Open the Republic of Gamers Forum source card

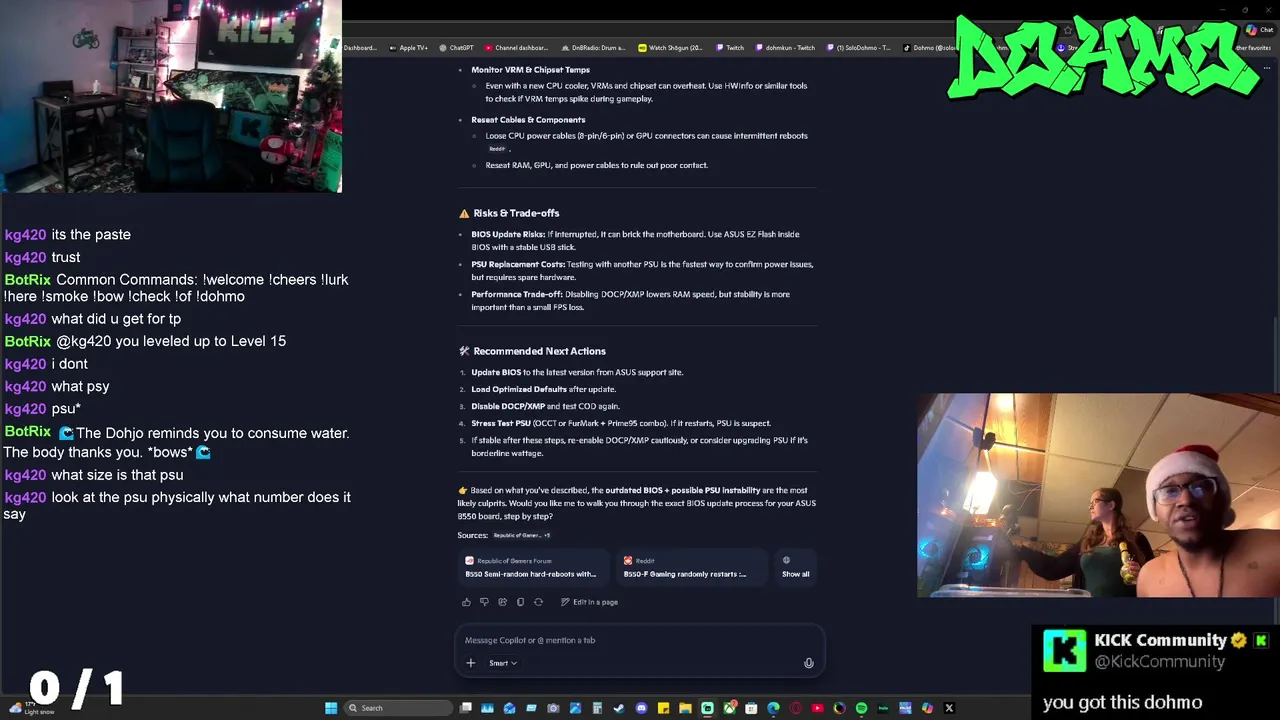coord(534,567)
